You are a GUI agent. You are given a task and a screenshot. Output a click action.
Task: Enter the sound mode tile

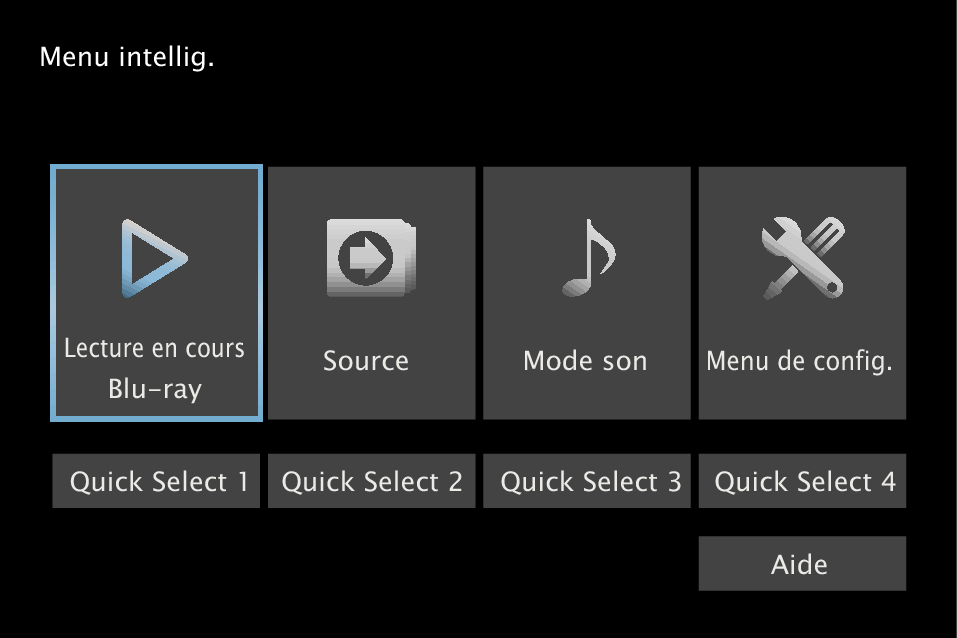[587, 293]
